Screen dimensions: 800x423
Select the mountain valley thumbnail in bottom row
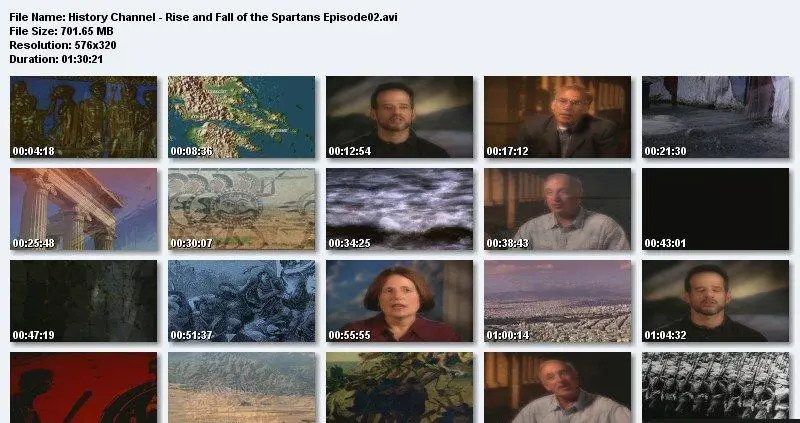coord(242,387)
